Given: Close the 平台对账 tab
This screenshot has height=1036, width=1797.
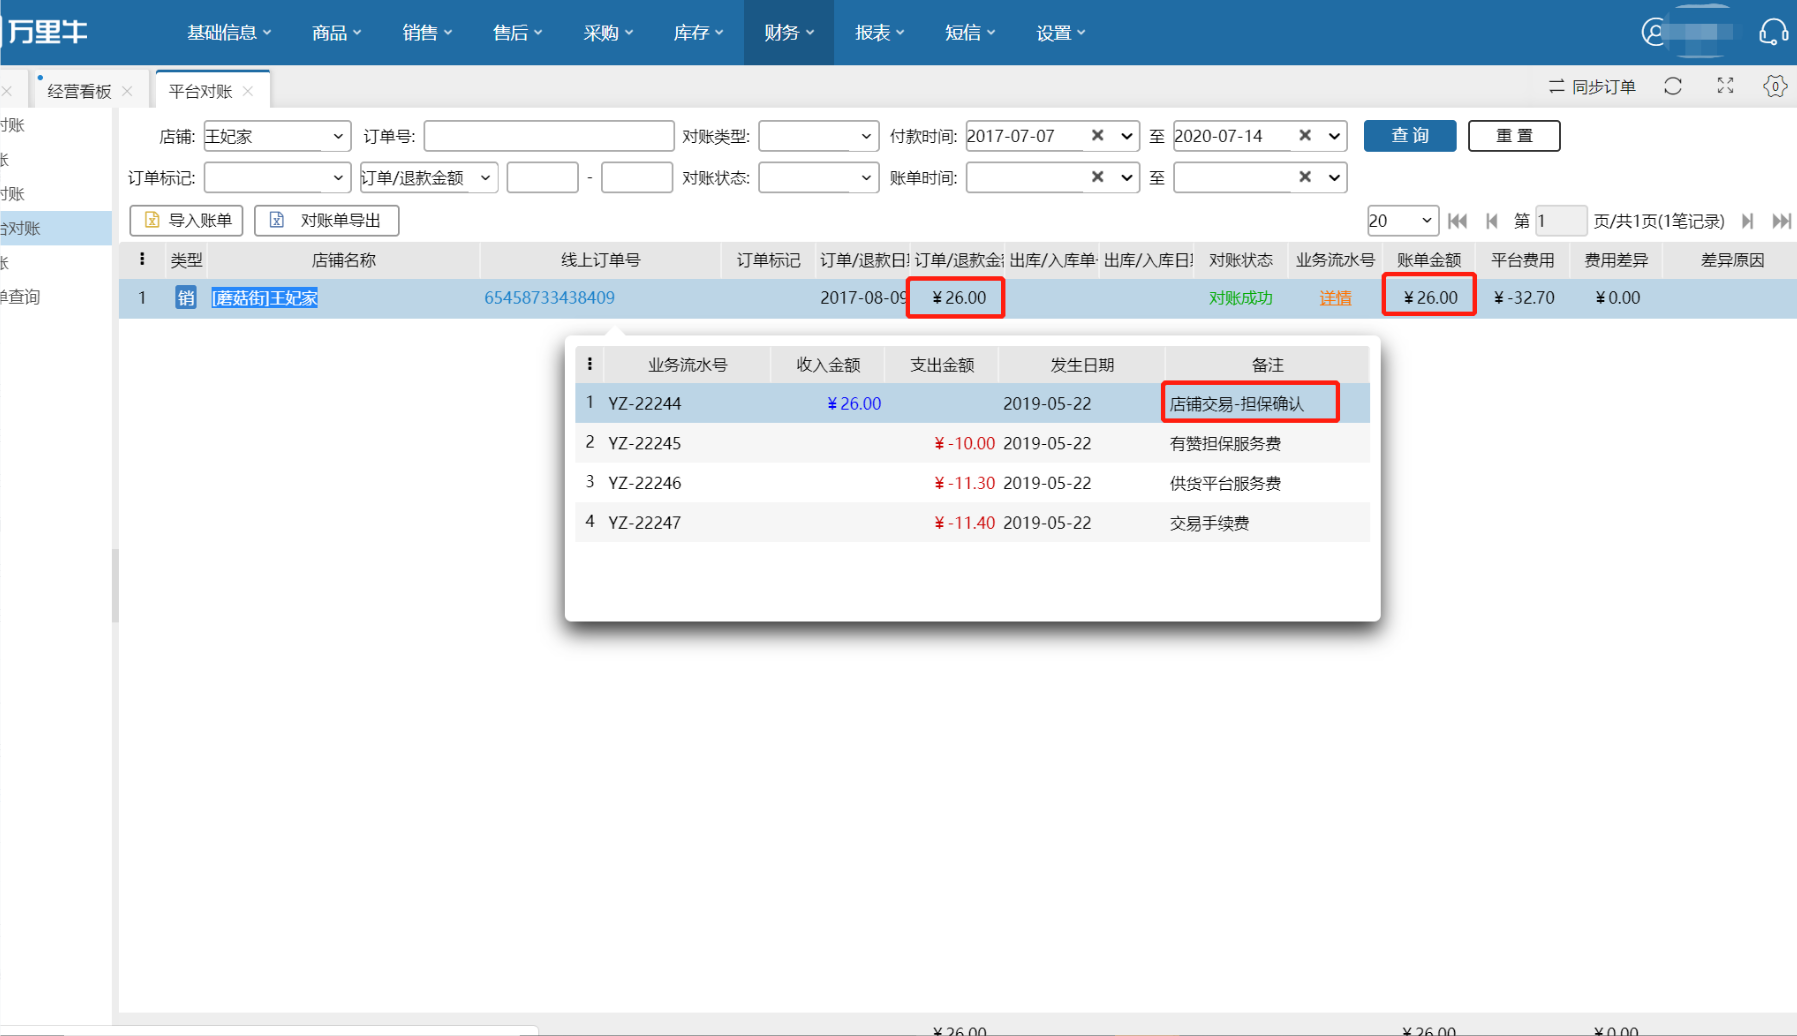Looking at the screenshot, I should pos(247,91).
